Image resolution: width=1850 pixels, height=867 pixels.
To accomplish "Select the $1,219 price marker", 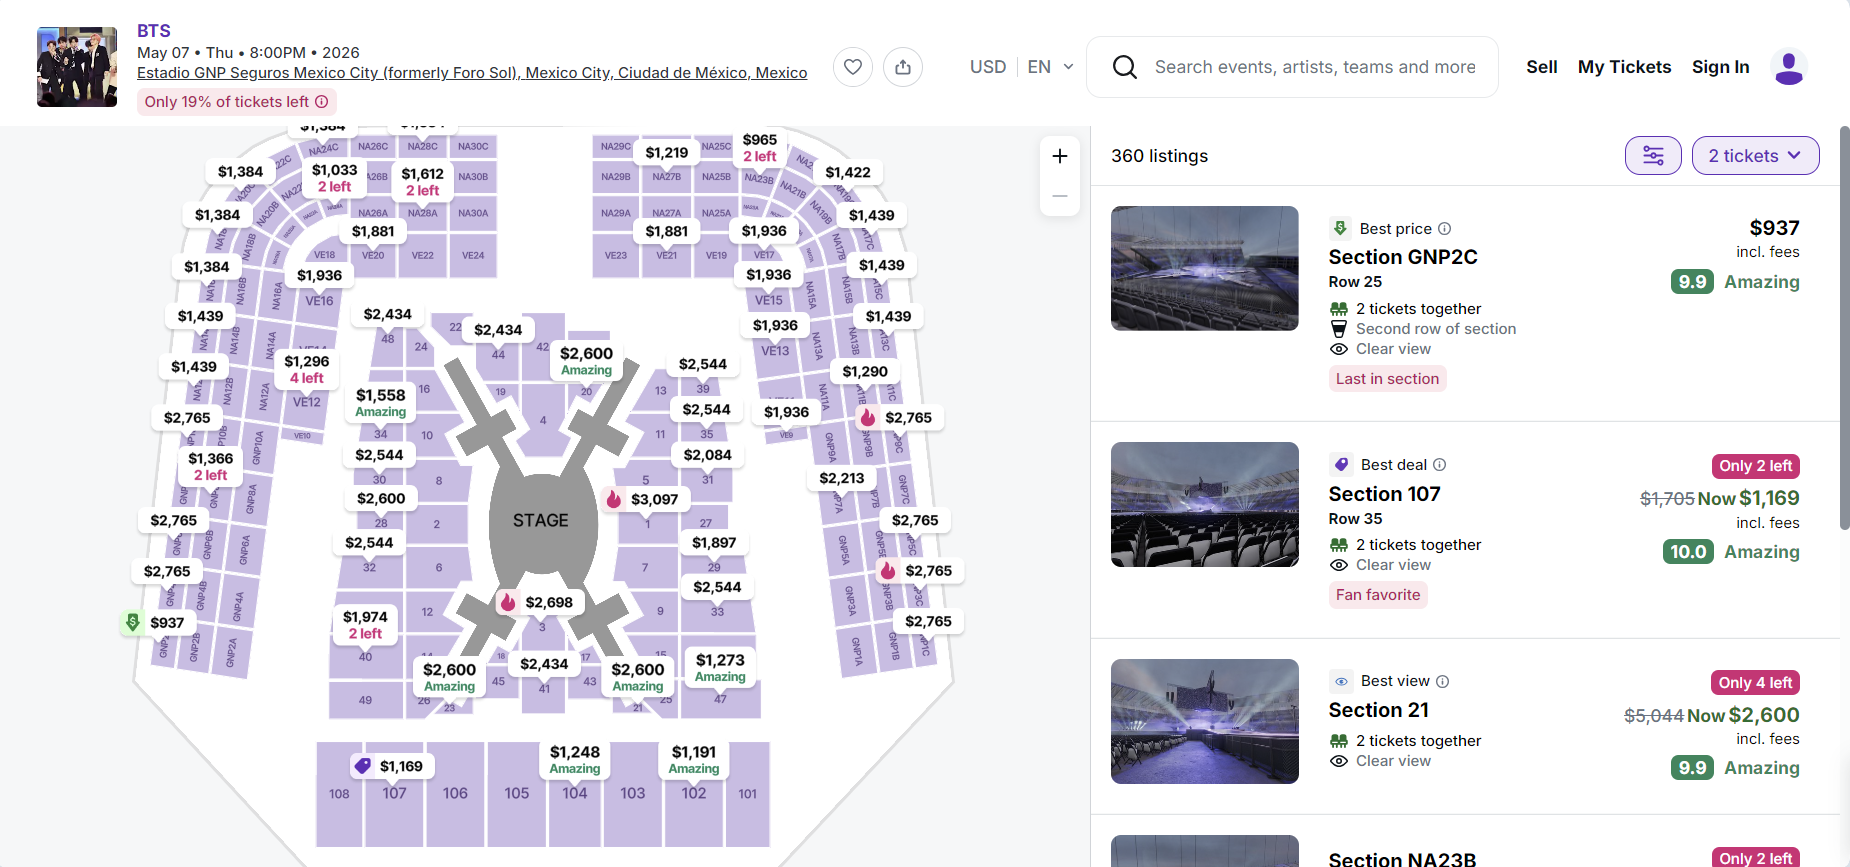I will 667,153.
